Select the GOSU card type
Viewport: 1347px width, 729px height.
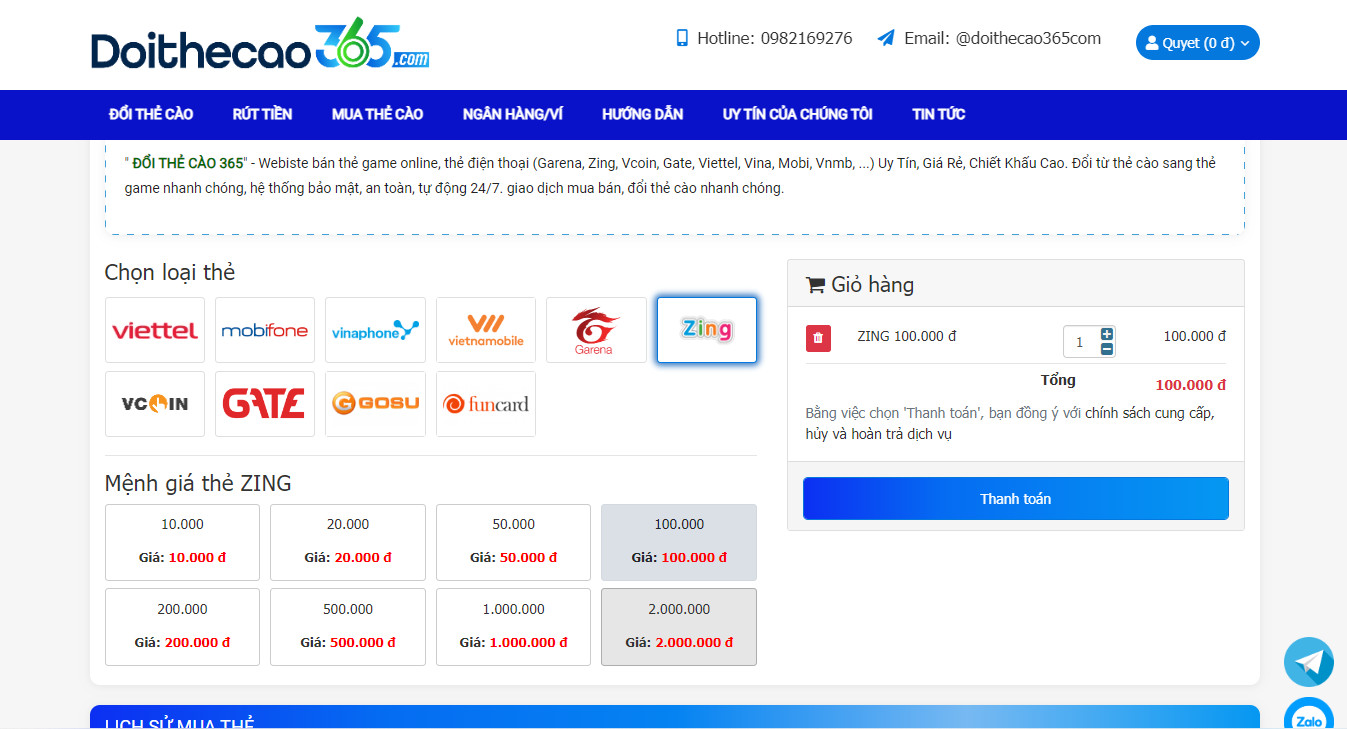coord(375,404)
